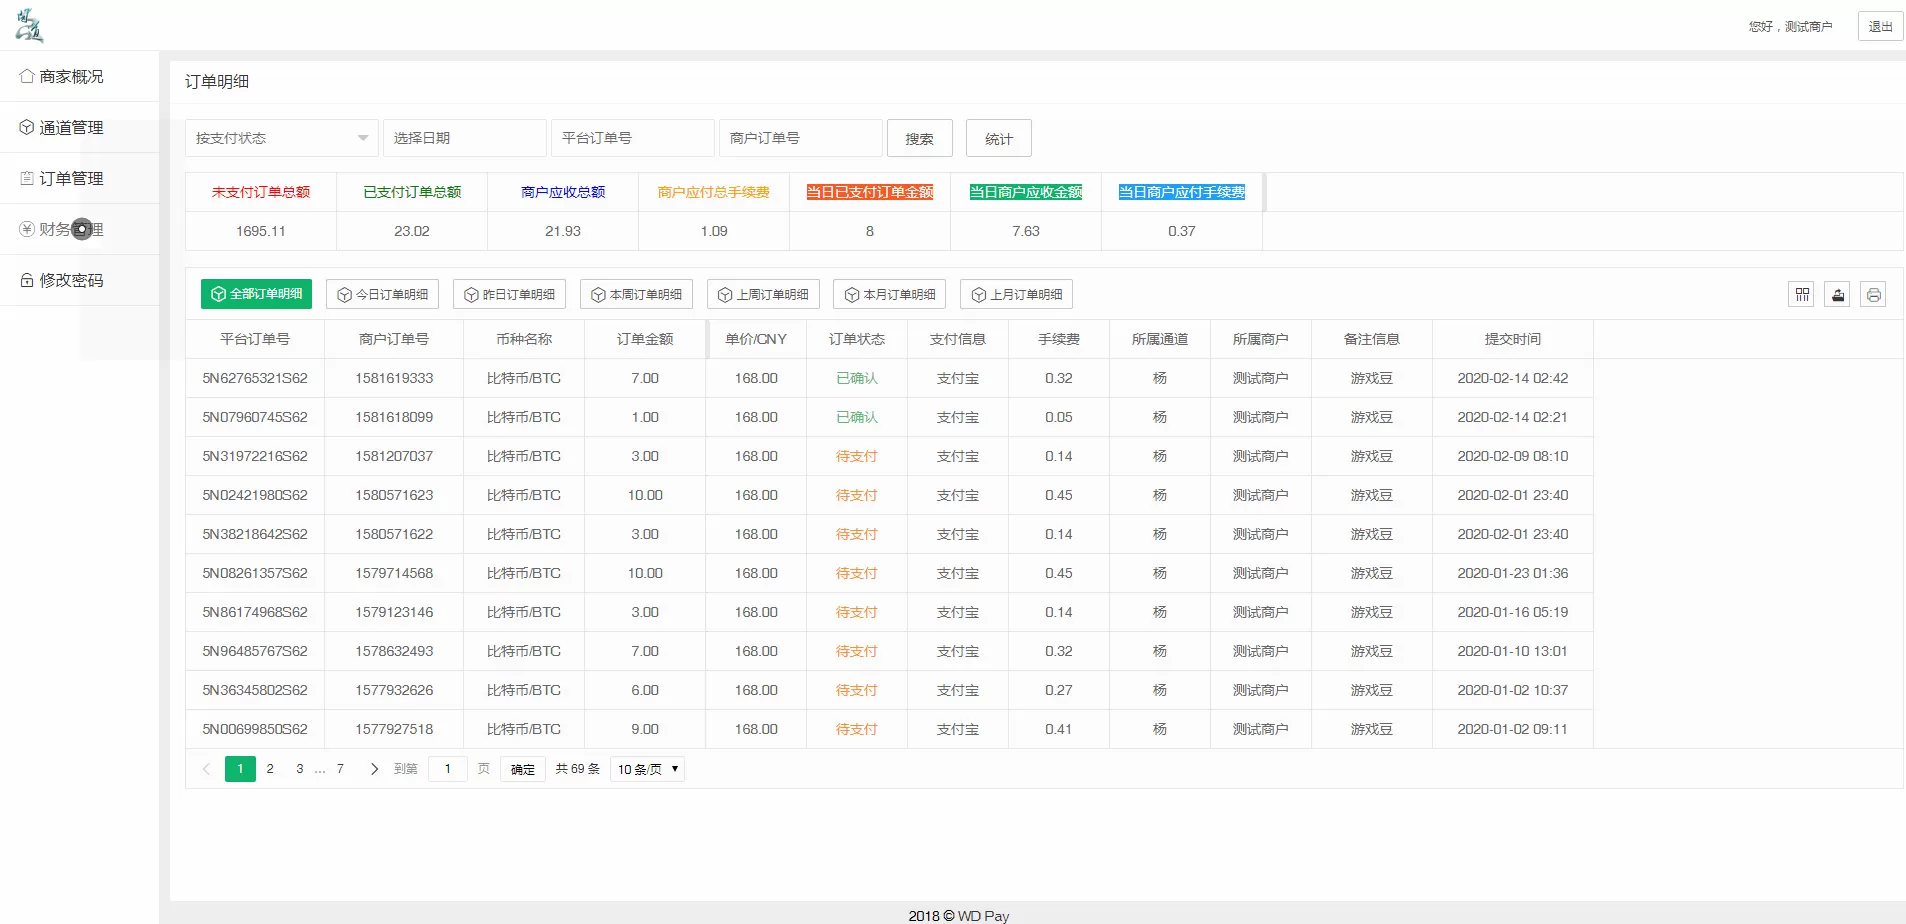Screen dimensions: 1906x924
Task: Click the print table icon
Action: 1873,294
